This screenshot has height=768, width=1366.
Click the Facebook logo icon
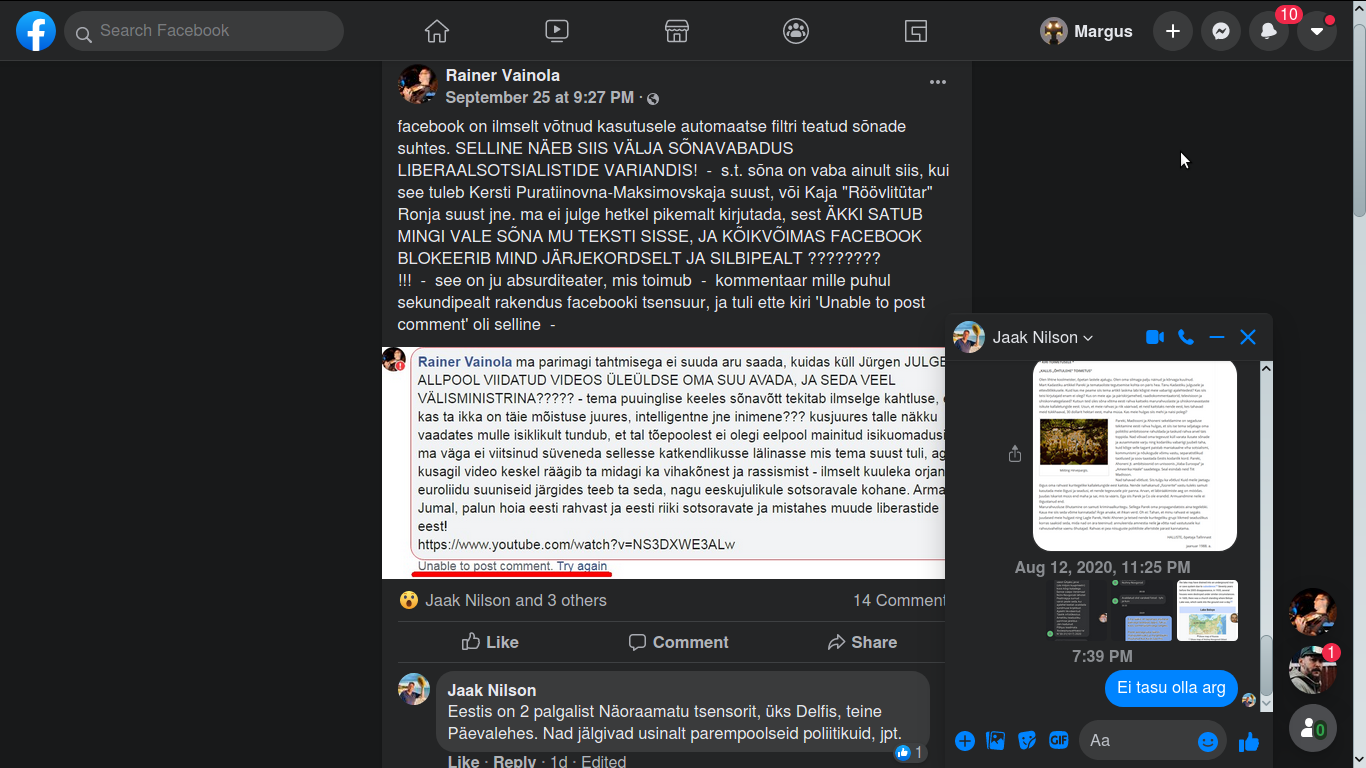click(36, 31)
